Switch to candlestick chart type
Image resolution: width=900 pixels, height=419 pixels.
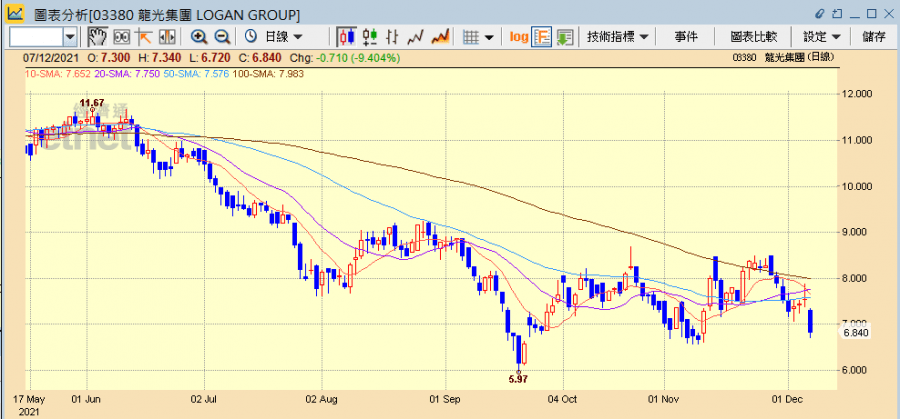(x=347, y=36)
